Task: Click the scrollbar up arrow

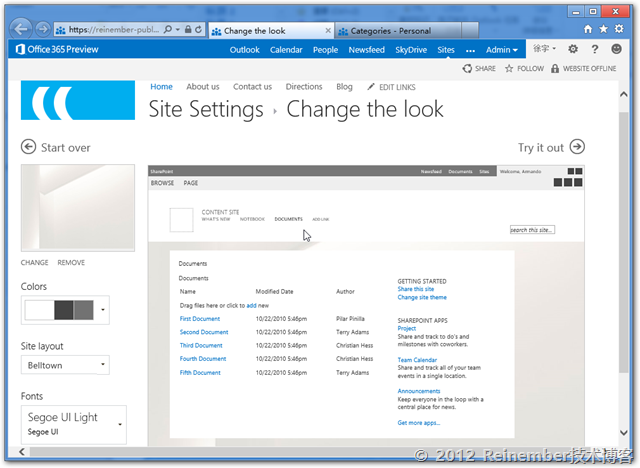Action: [623, 95]
